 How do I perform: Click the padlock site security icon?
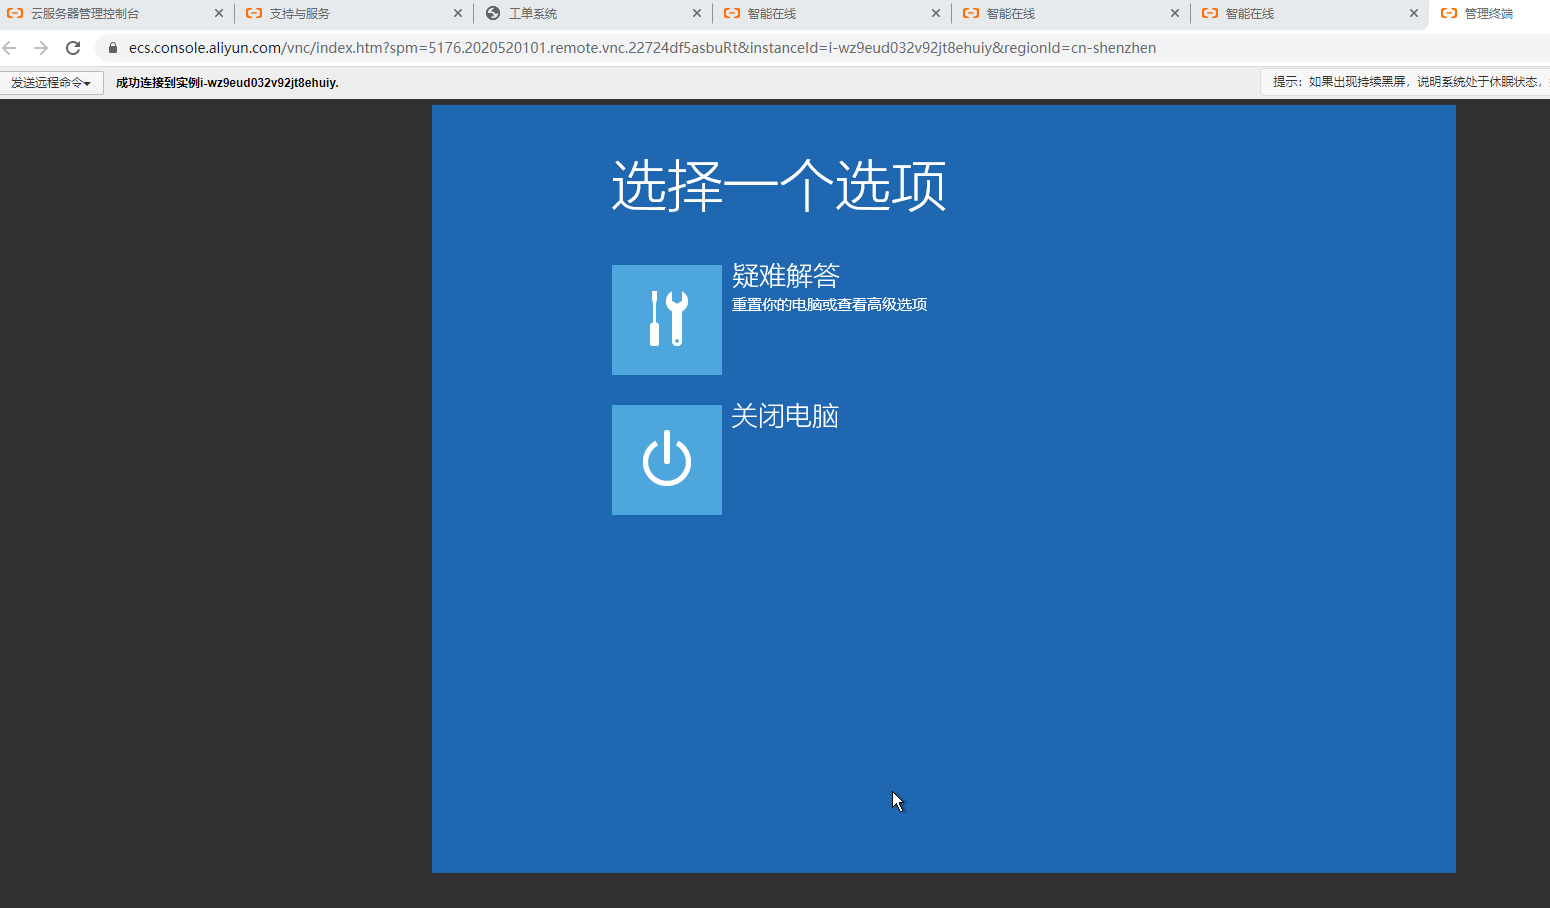pos(113,48)
